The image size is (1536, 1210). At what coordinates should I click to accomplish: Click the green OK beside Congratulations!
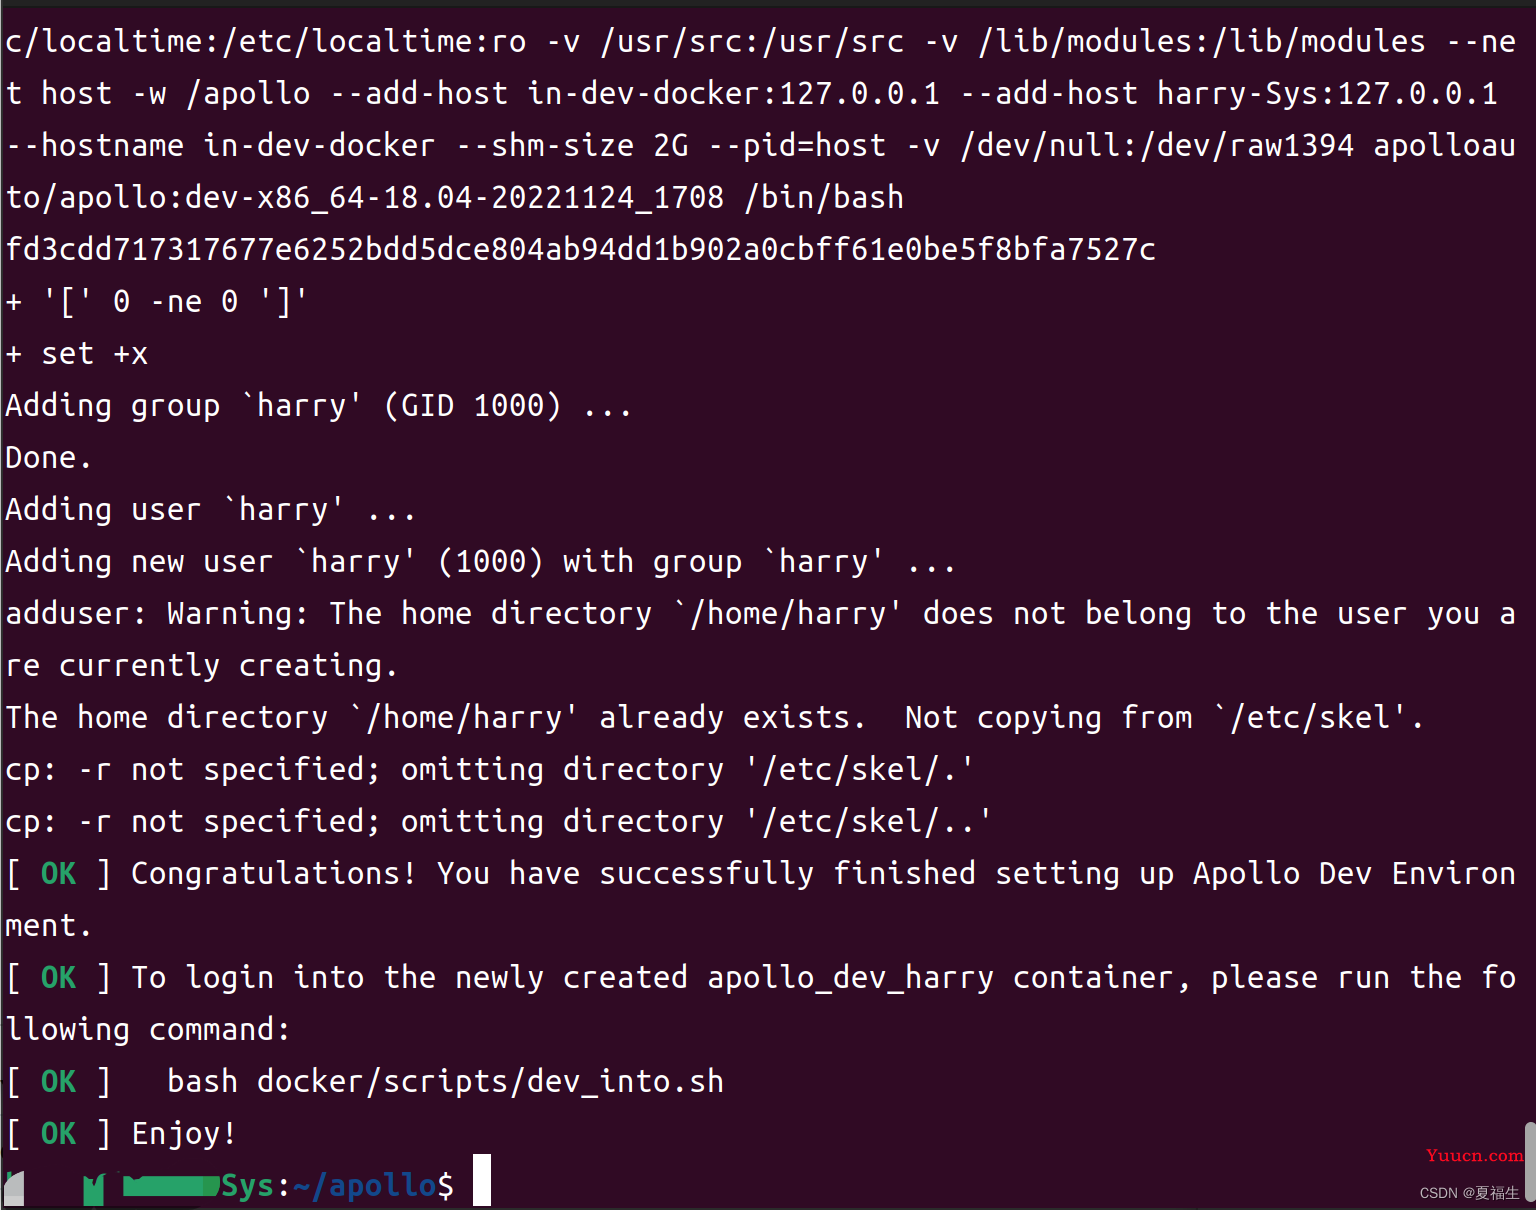tap(58, 873)
